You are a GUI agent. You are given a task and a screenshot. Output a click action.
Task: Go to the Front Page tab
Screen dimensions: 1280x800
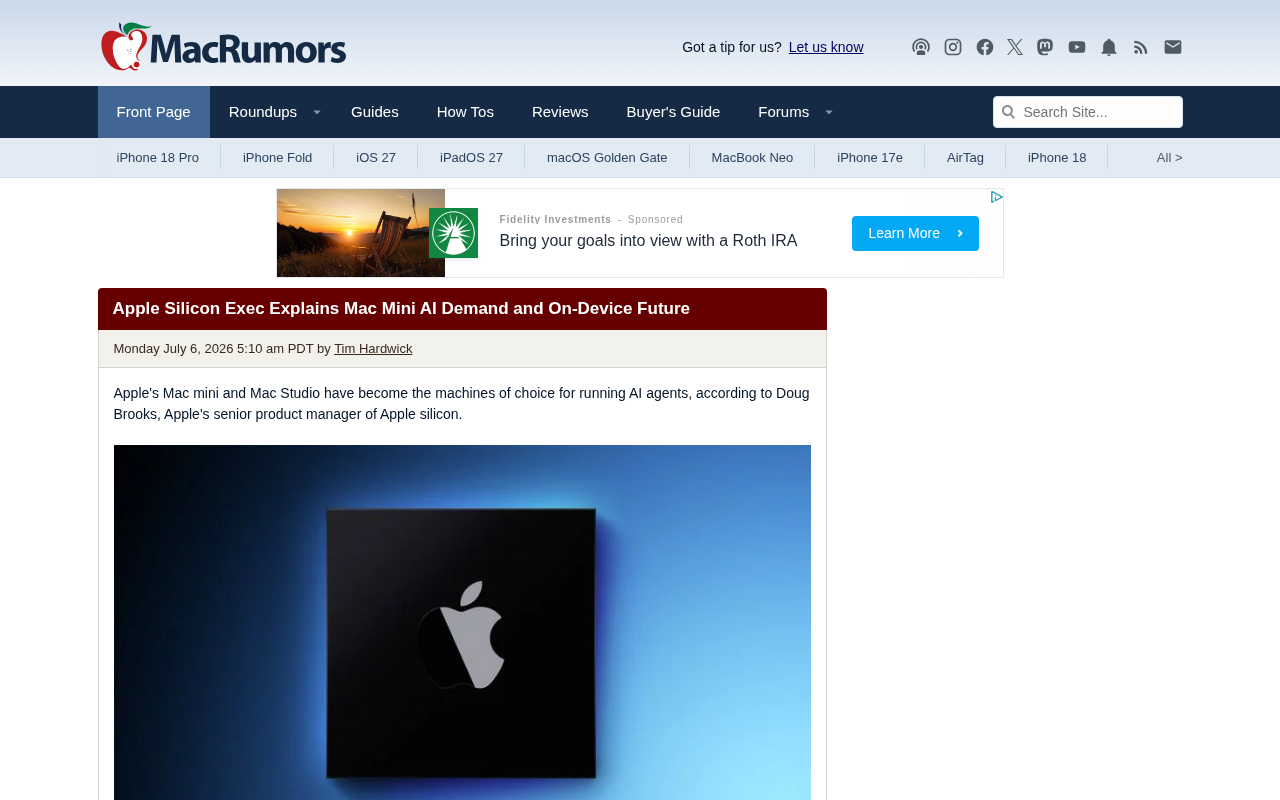point(154,112)
